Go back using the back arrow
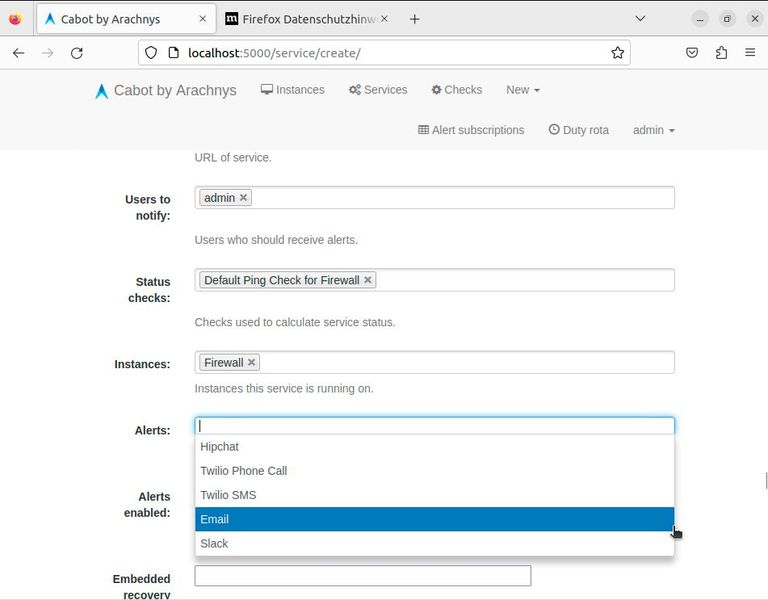The height and width of the screenshot is (600, 768). pos(18,53)
